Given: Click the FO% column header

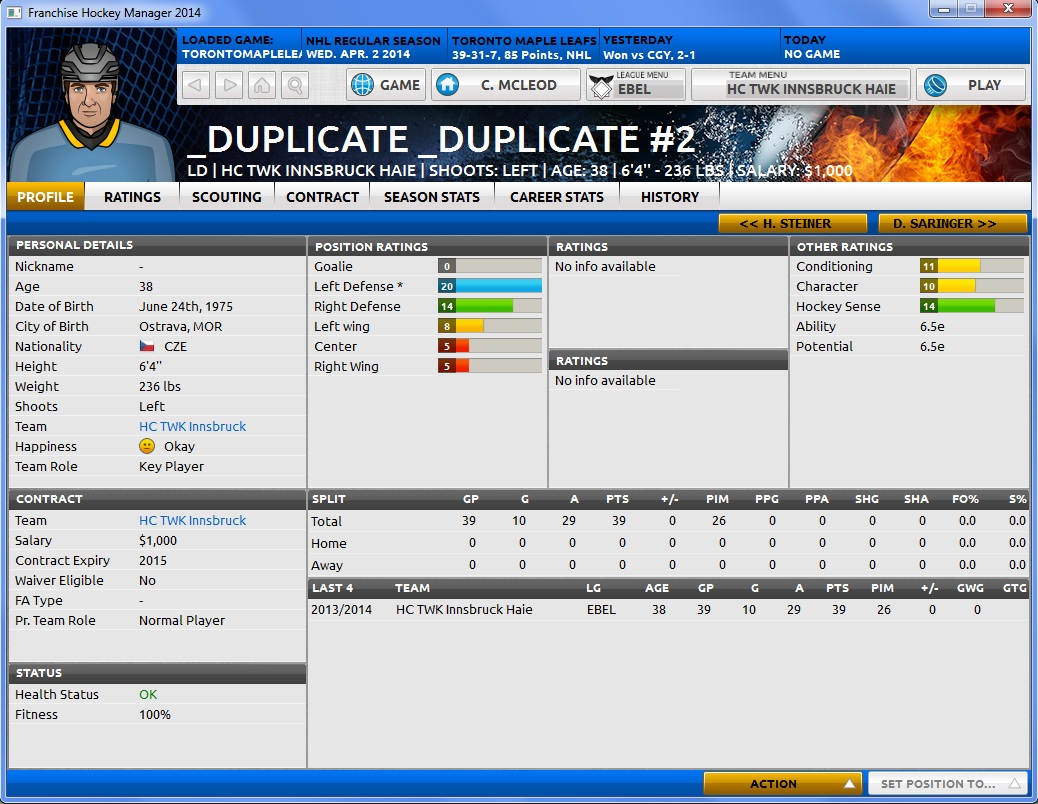Looking at the screenshot, I should pyautogui.click(x=965, y=499).
